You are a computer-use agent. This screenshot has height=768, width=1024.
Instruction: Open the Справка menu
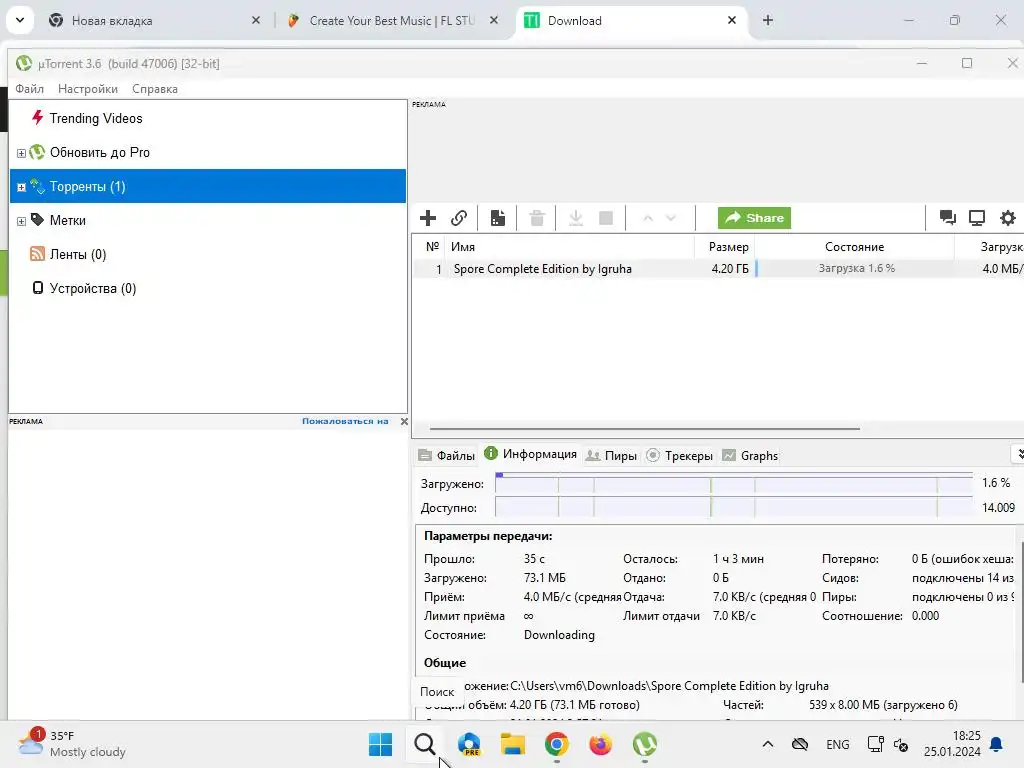tap(155, 89)
